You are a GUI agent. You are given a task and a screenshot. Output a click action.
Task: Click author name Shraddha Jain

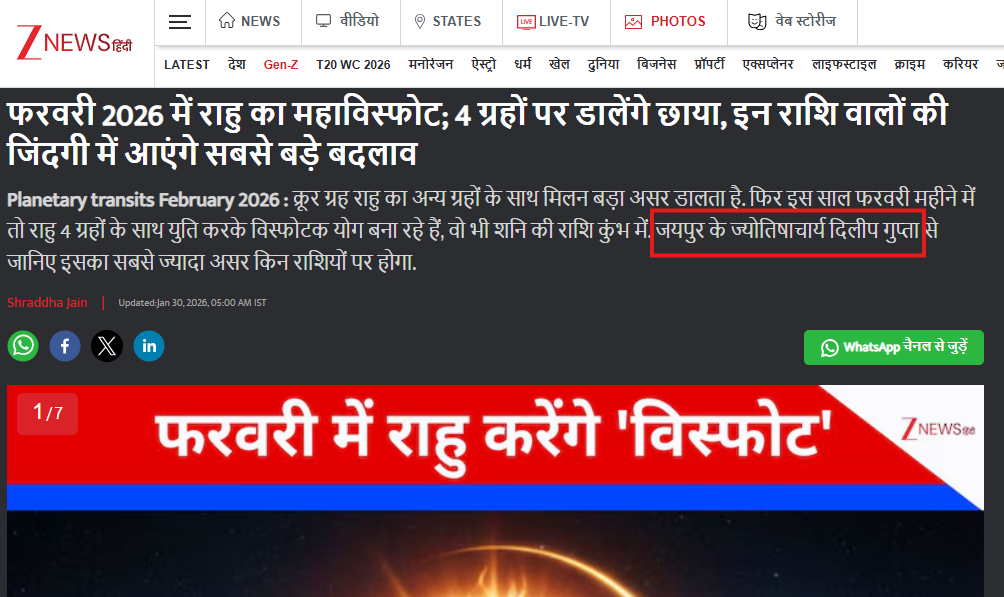pyautogui.click(x=47, y=302)
